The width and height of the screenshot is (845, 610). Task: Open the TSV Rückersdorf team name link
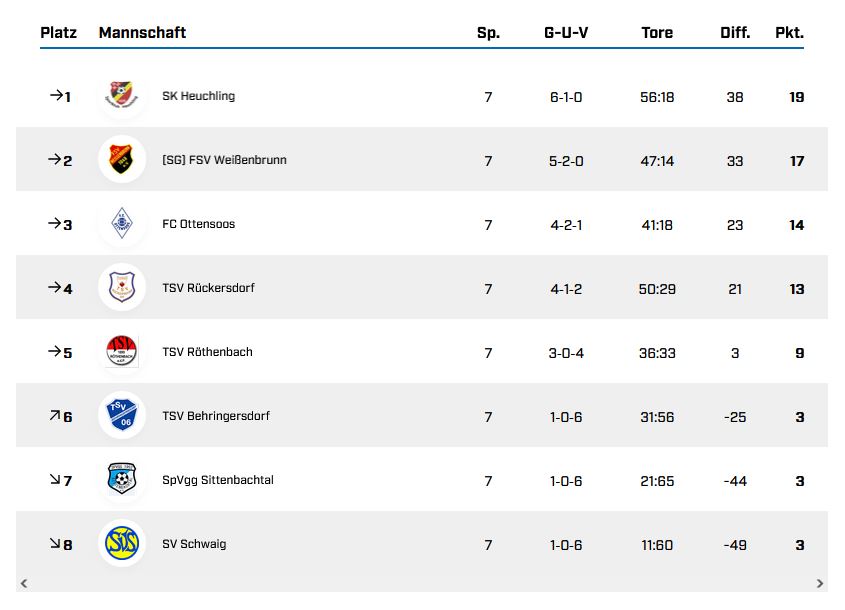[208, 288]
